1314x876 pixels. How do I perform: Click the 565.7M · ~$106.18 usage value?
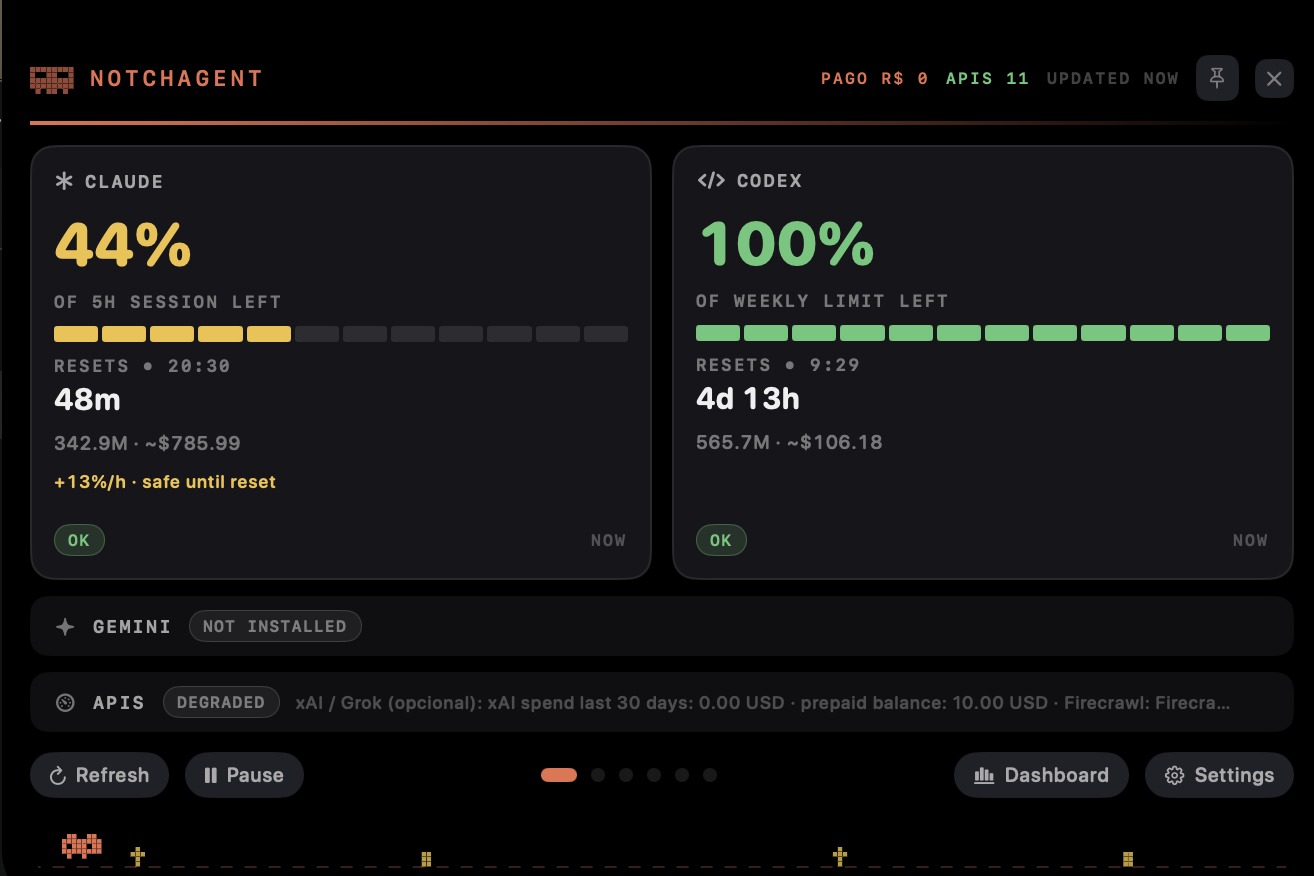[789, 442]
